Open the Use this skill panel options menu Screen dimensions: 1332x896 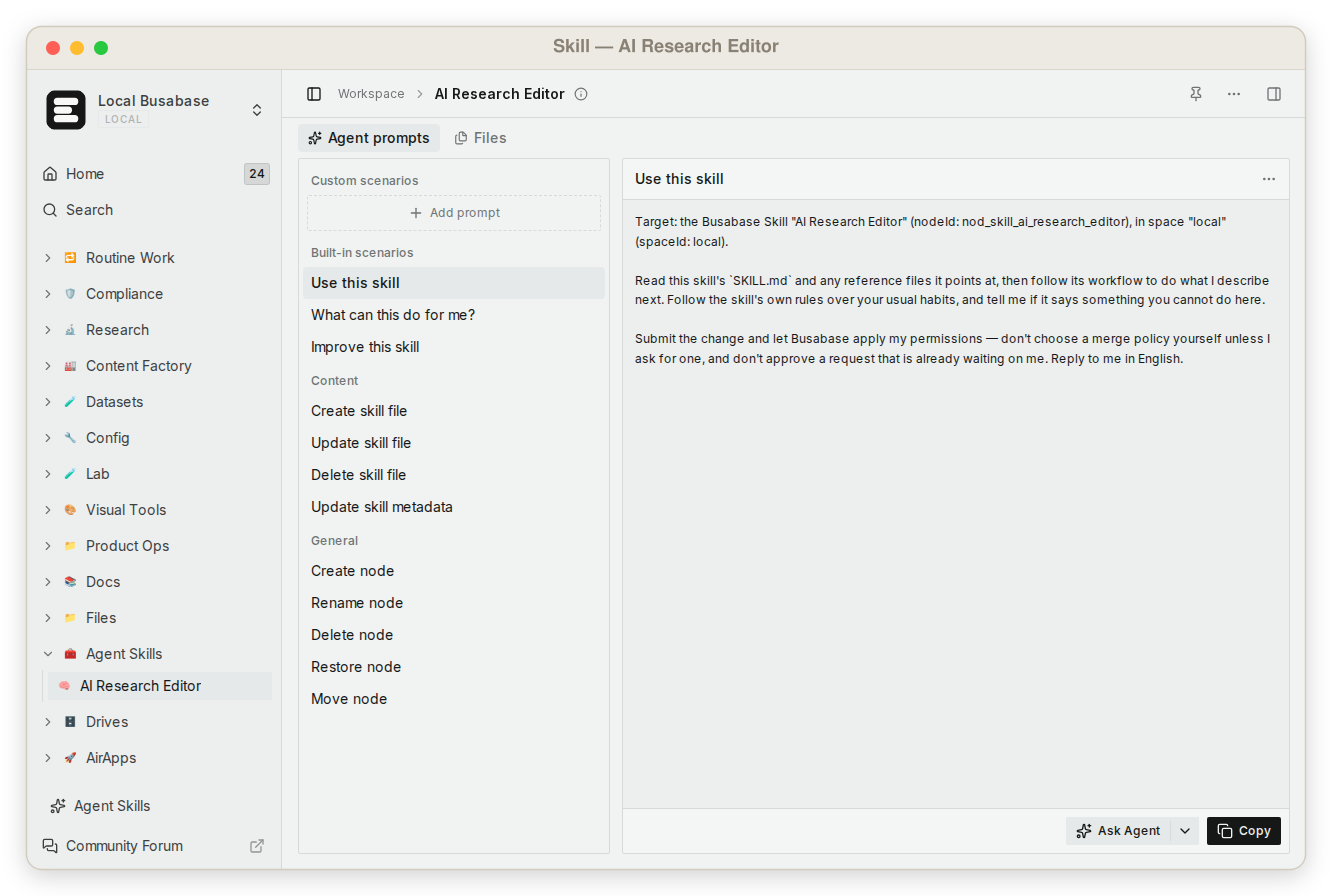click(x=1269, y=179)
